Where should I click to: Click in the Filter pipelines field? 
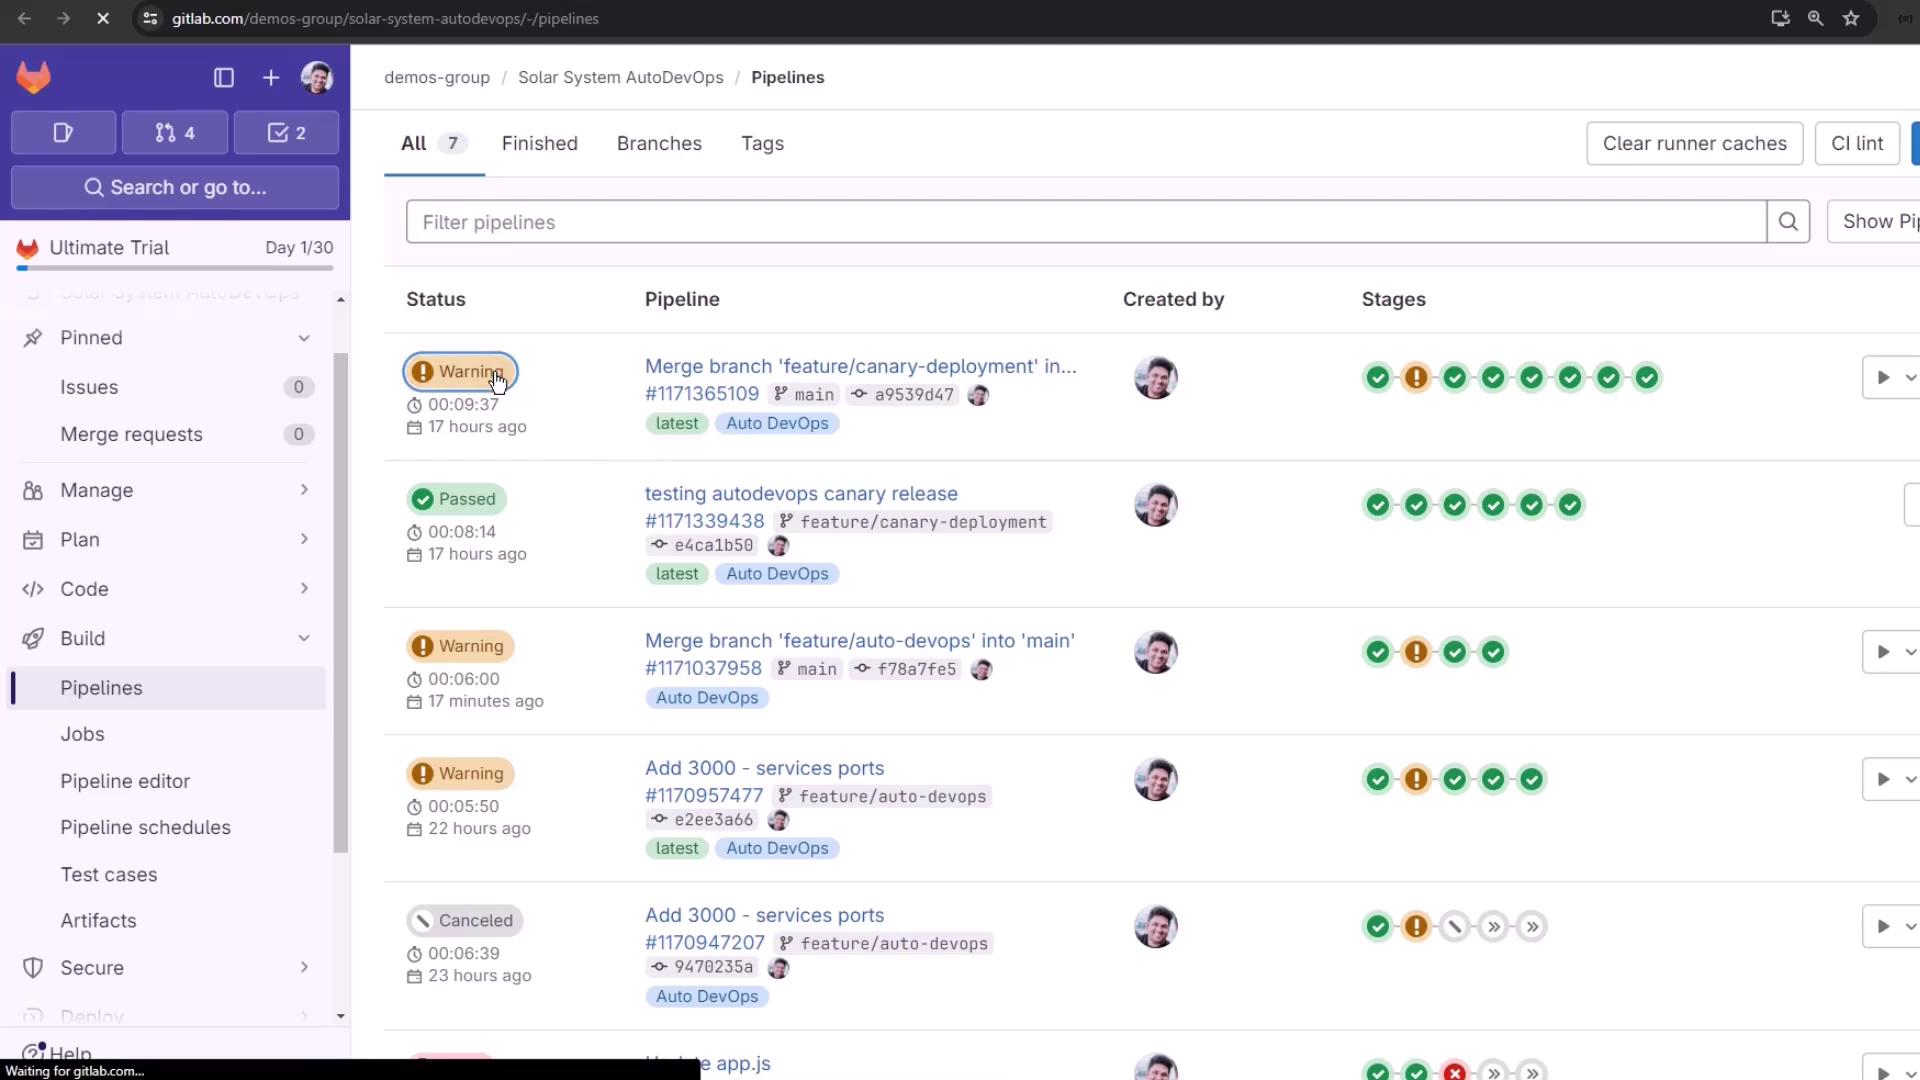(1085, 222)
